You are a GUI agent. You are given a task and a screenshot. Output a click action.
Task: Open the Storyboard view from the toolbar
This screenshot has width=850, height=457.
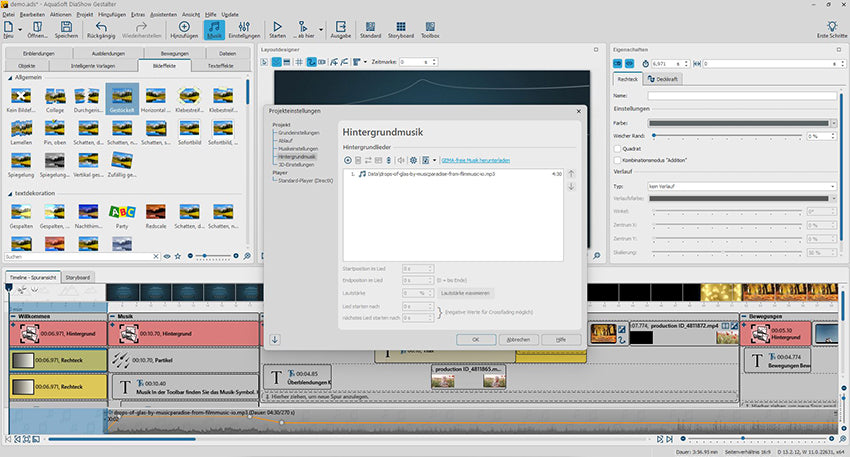coord(401,29)
